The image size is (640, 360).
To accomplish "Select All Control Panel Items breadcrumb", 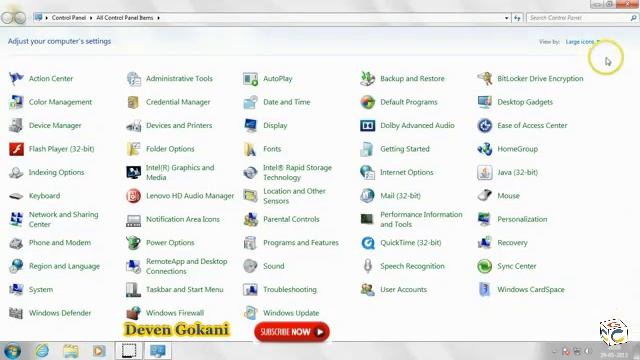I will (x=124, y=18).
